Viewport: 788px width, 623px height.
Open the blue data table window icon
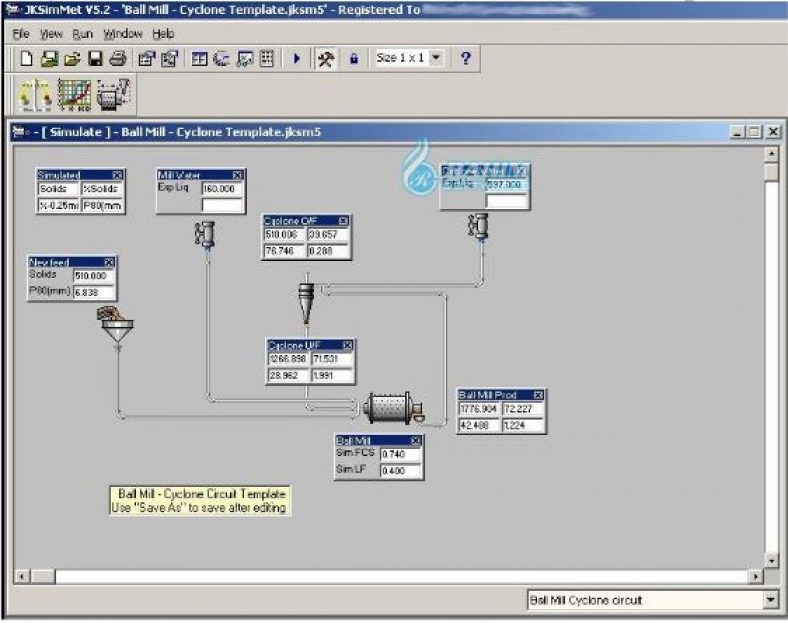point(199,59)
